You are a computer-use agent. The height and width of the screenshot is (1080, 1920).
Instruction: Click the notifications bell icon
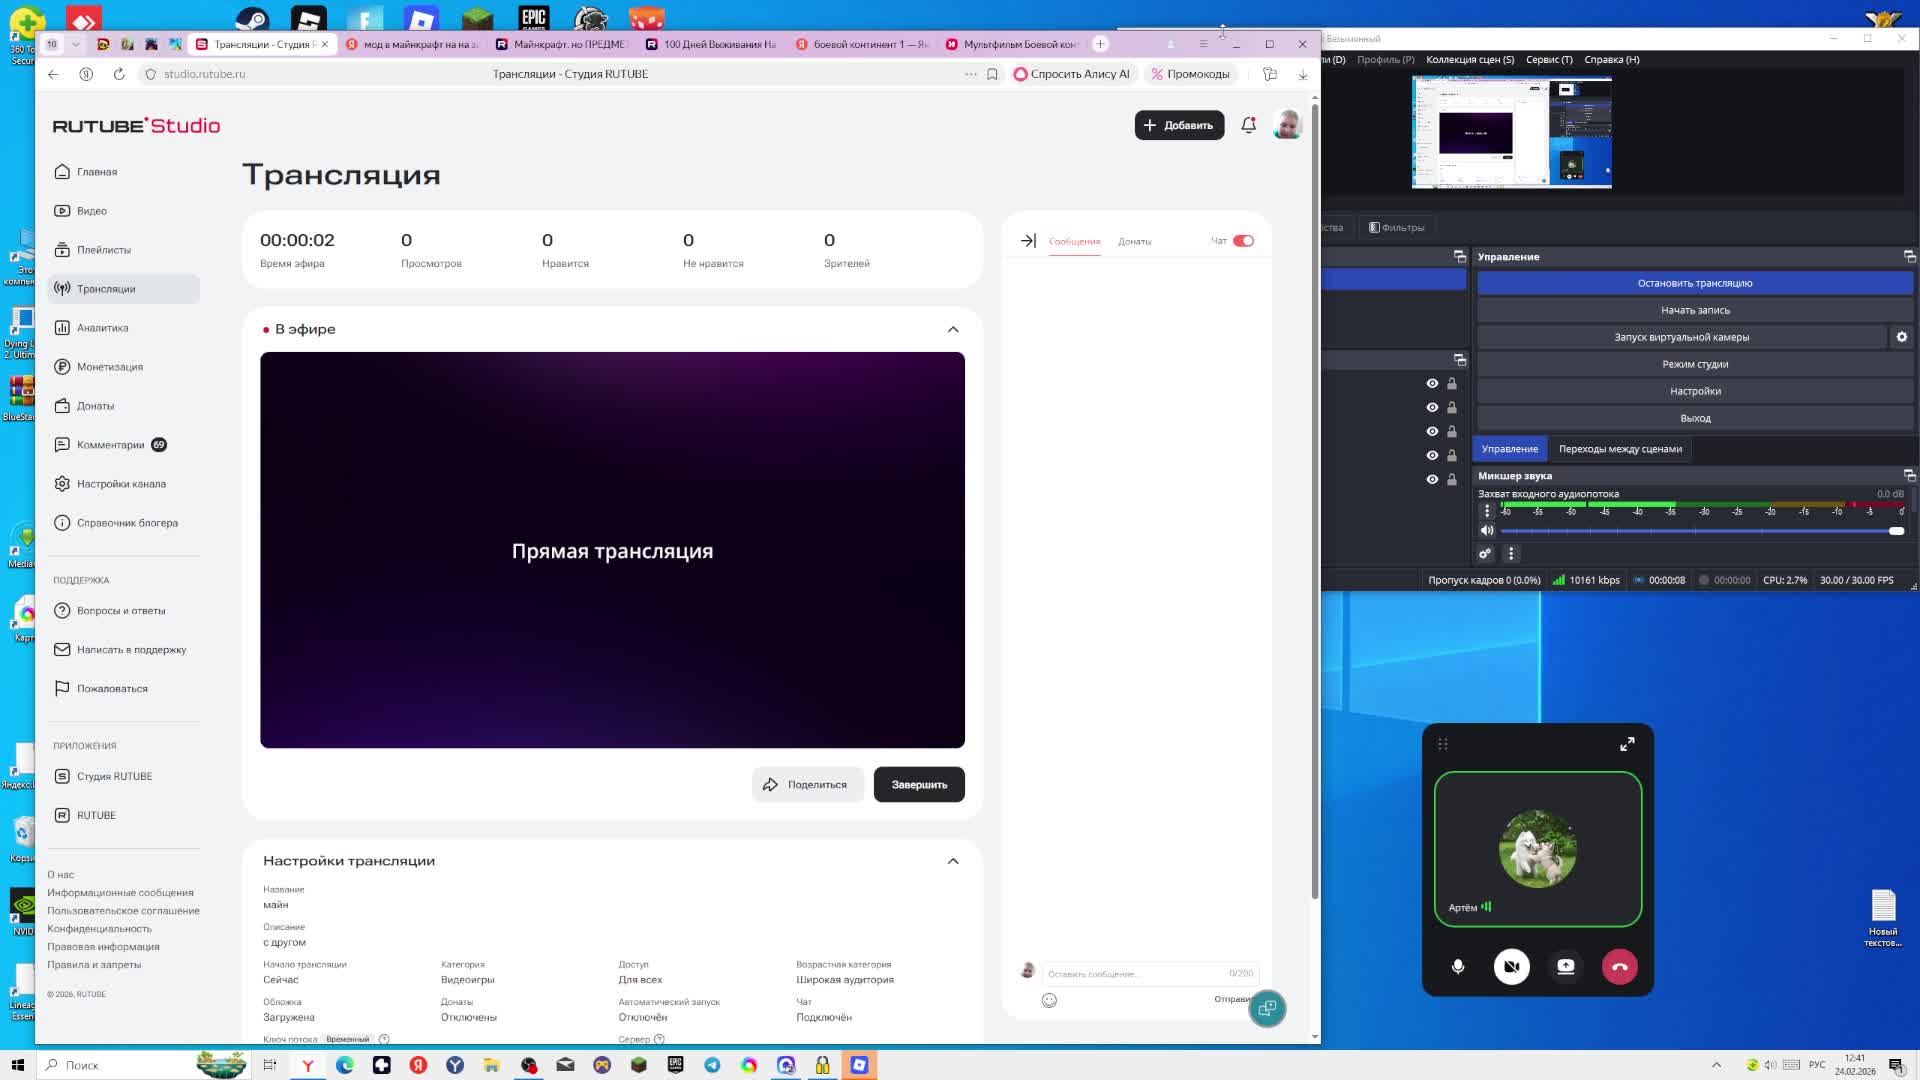tap(1248, 125)
